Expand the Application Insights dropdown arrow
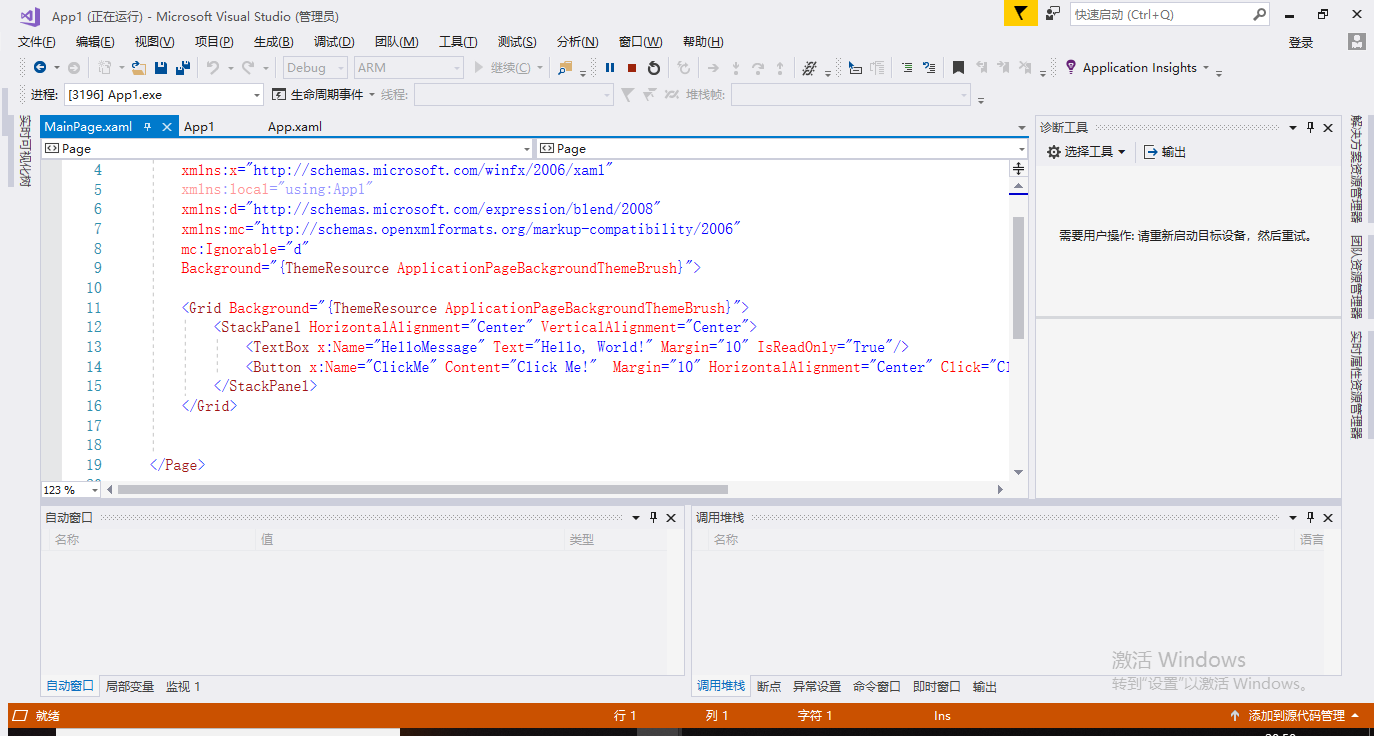This screenshot has width=1374, height=736. (x=1206, y=68)
